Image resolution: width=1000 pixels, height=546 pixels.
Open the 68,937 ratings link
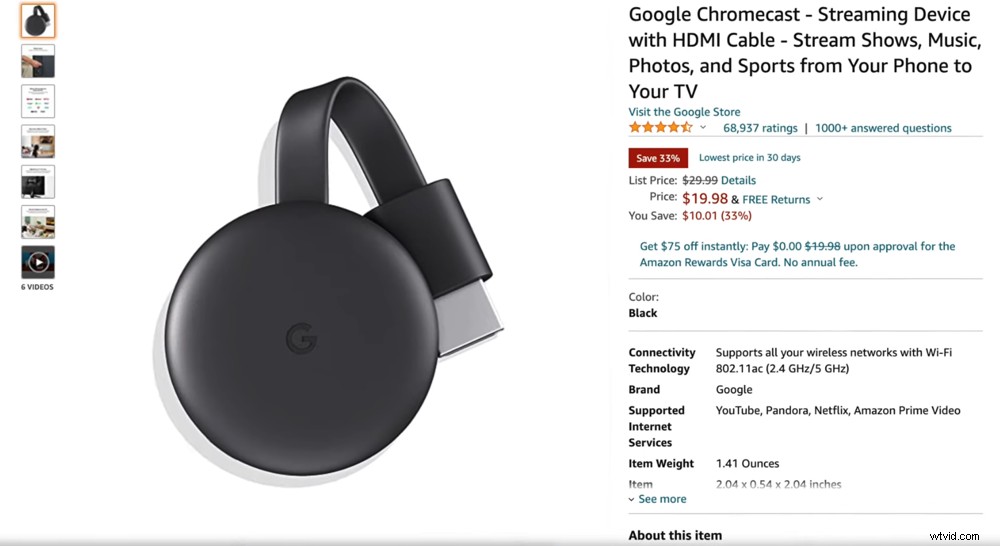coord(760,128)
